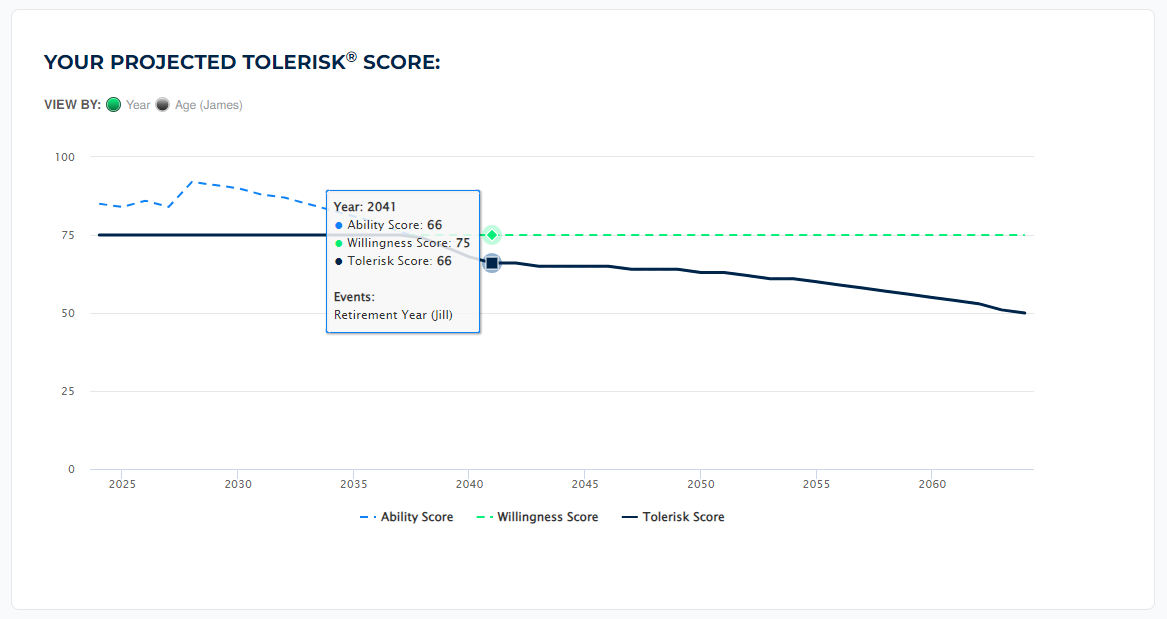1167x619 pixels.
Task: Click green Willingness Score bullet in tooltip
Action: click(339, 244)
